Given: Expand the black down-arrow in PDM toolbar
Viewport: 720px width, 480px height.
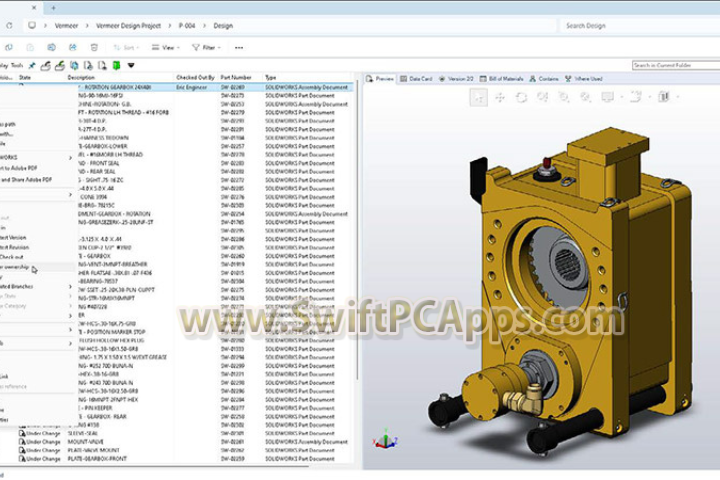Looking at the screenshot, I should [x=131, y=66].
